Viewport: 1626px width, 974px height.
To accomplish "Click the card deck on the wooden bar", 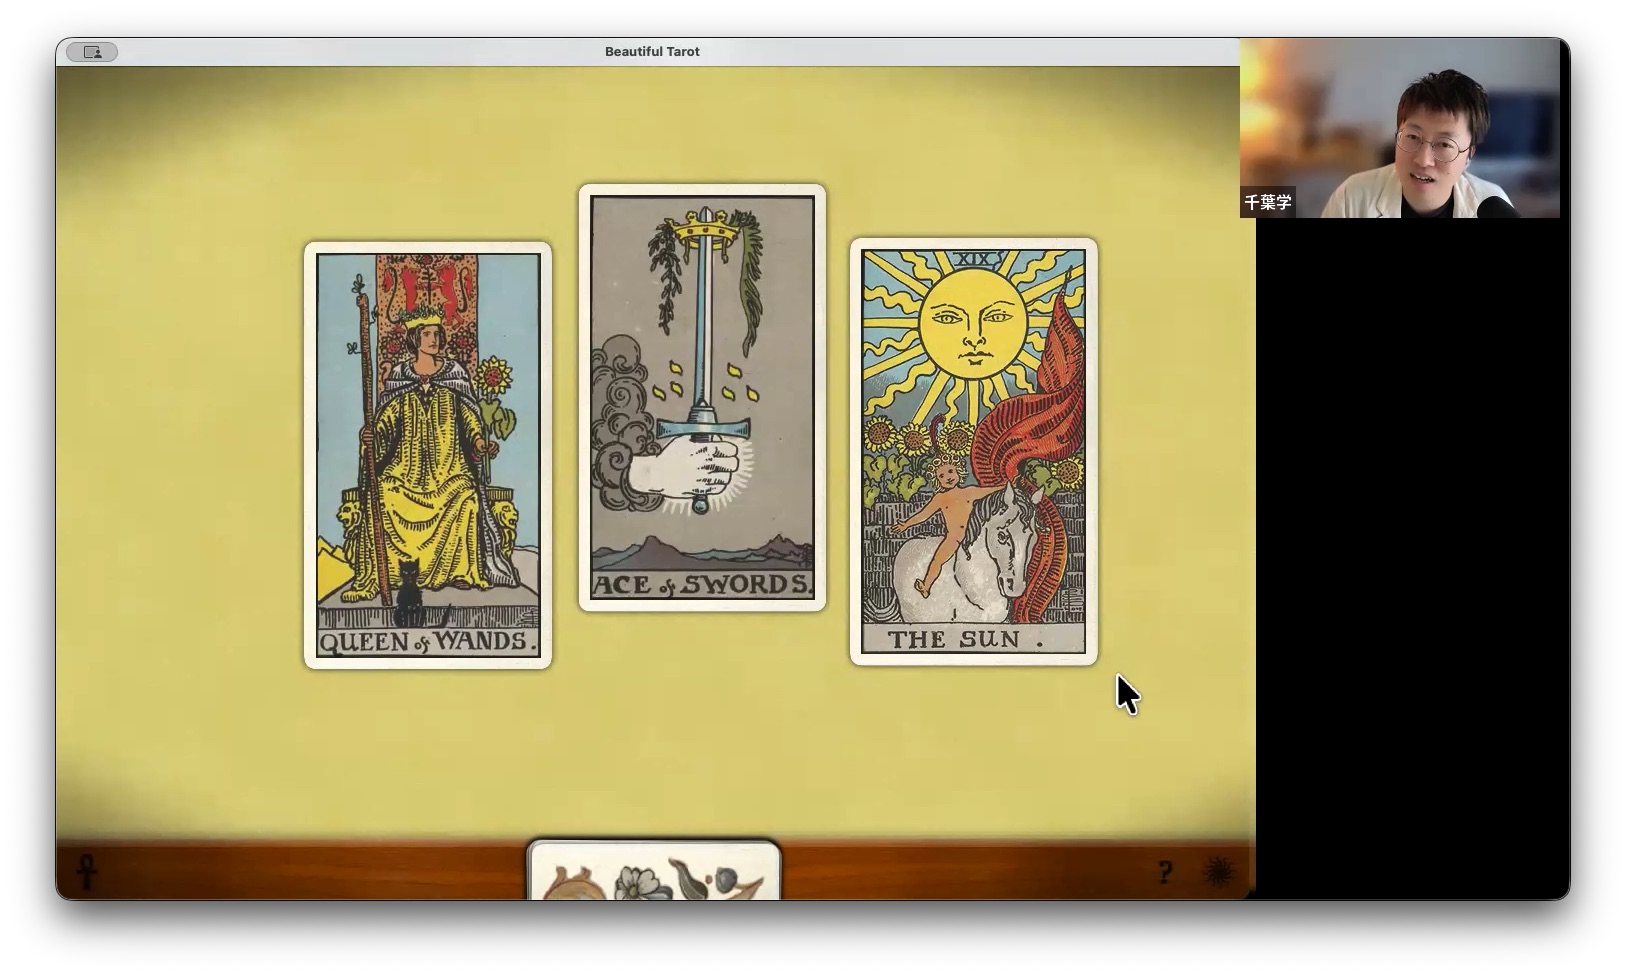I will coord(654,870).
